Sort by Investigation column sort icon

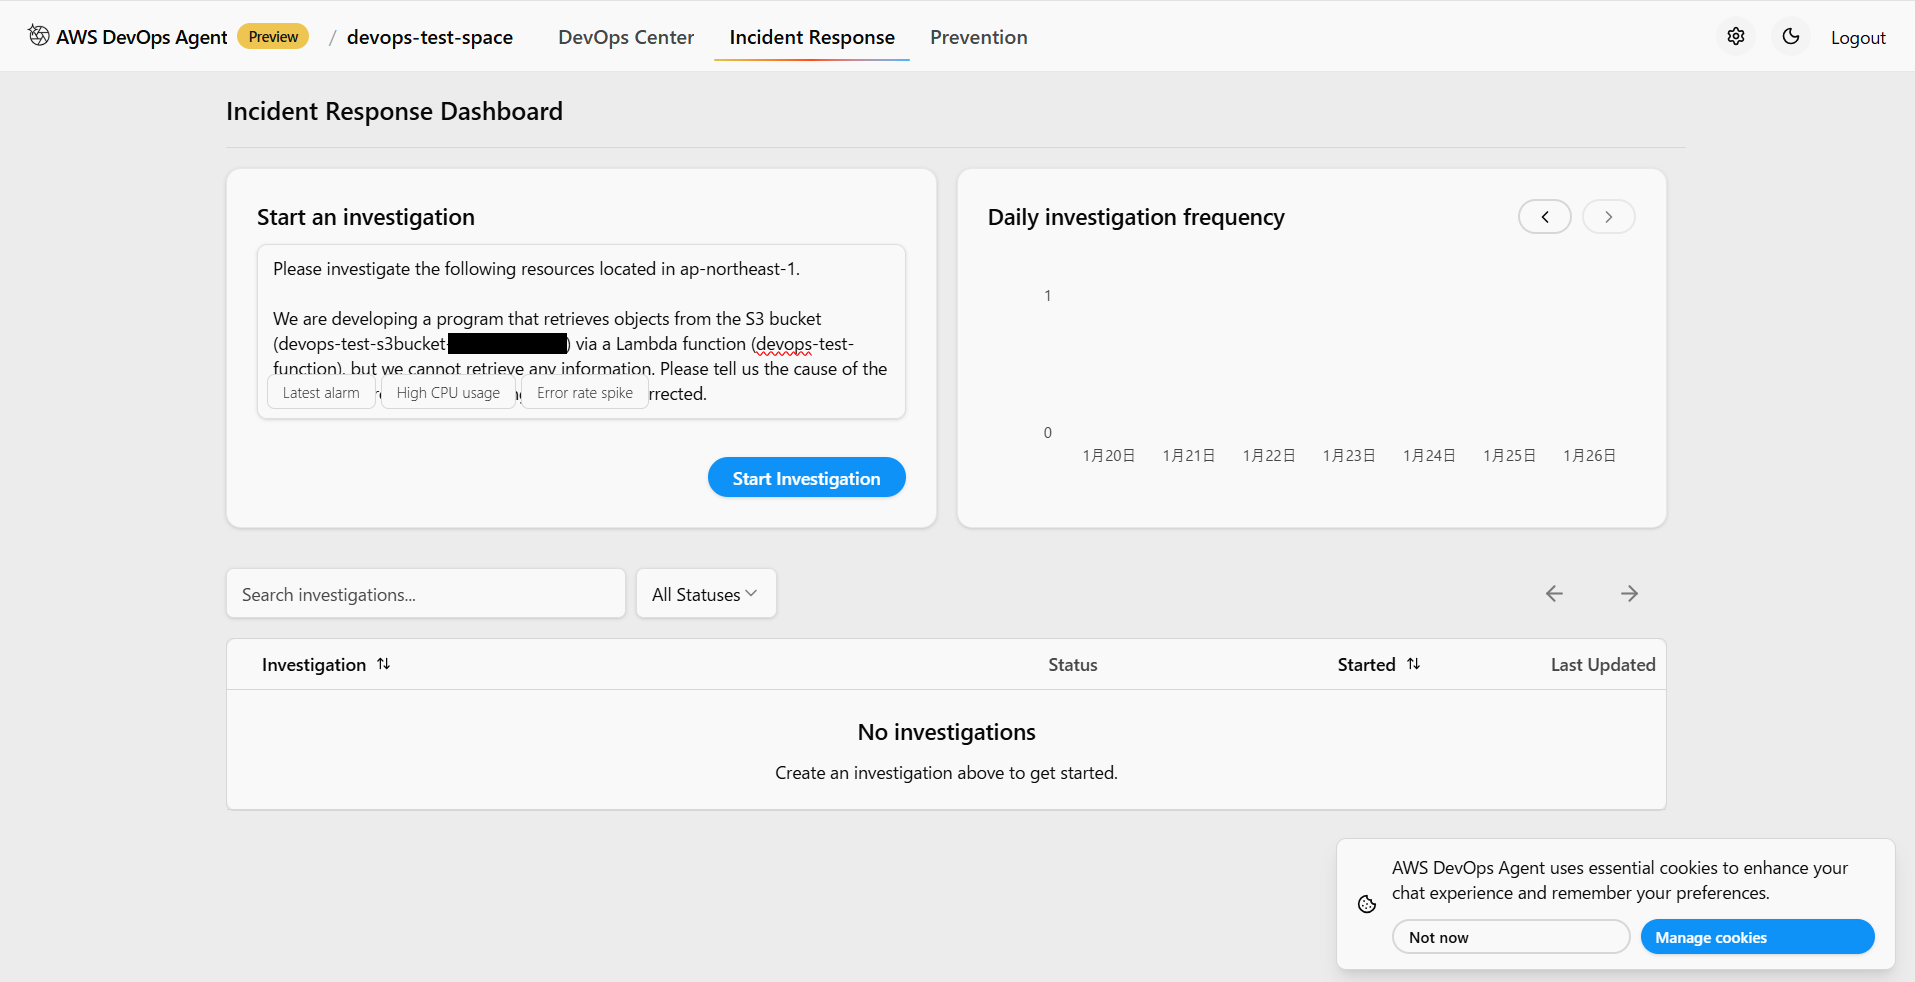383,665
